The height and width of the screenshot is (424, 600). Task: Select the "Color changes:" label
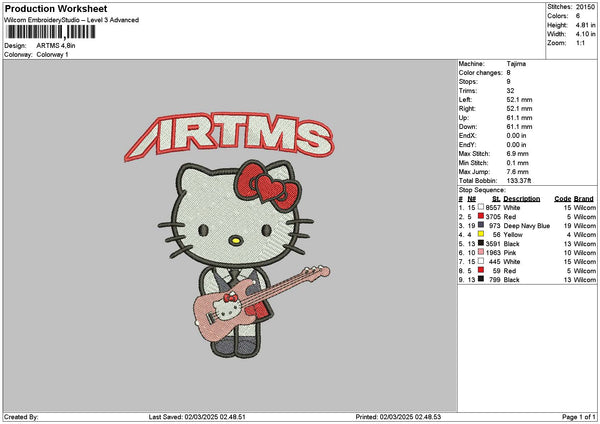481,73
